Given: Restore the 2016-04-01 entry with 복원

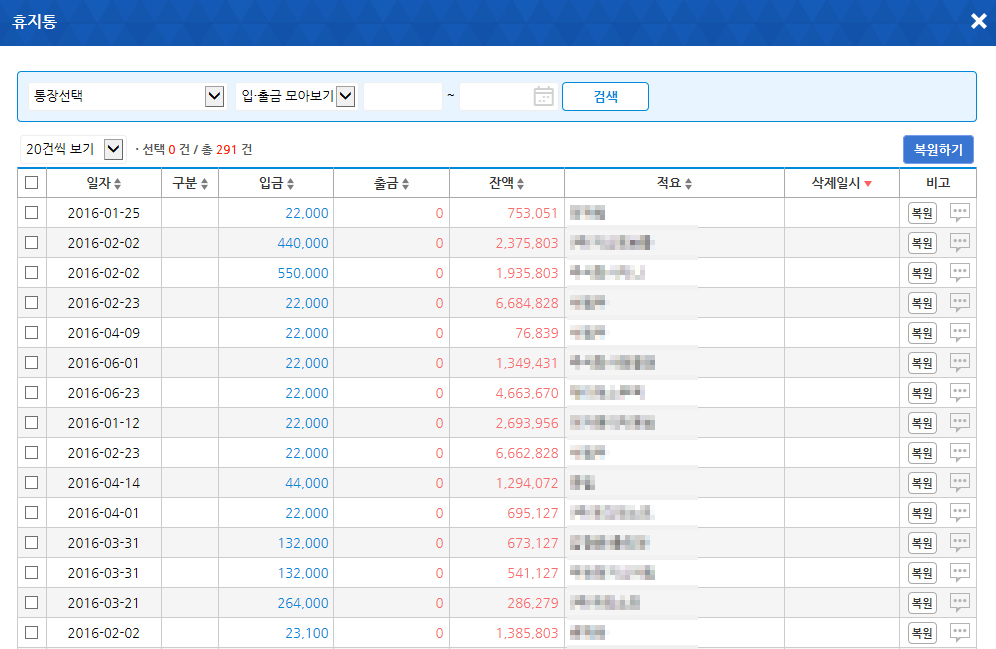Looking at the screenshot, I should coord(922,513).
